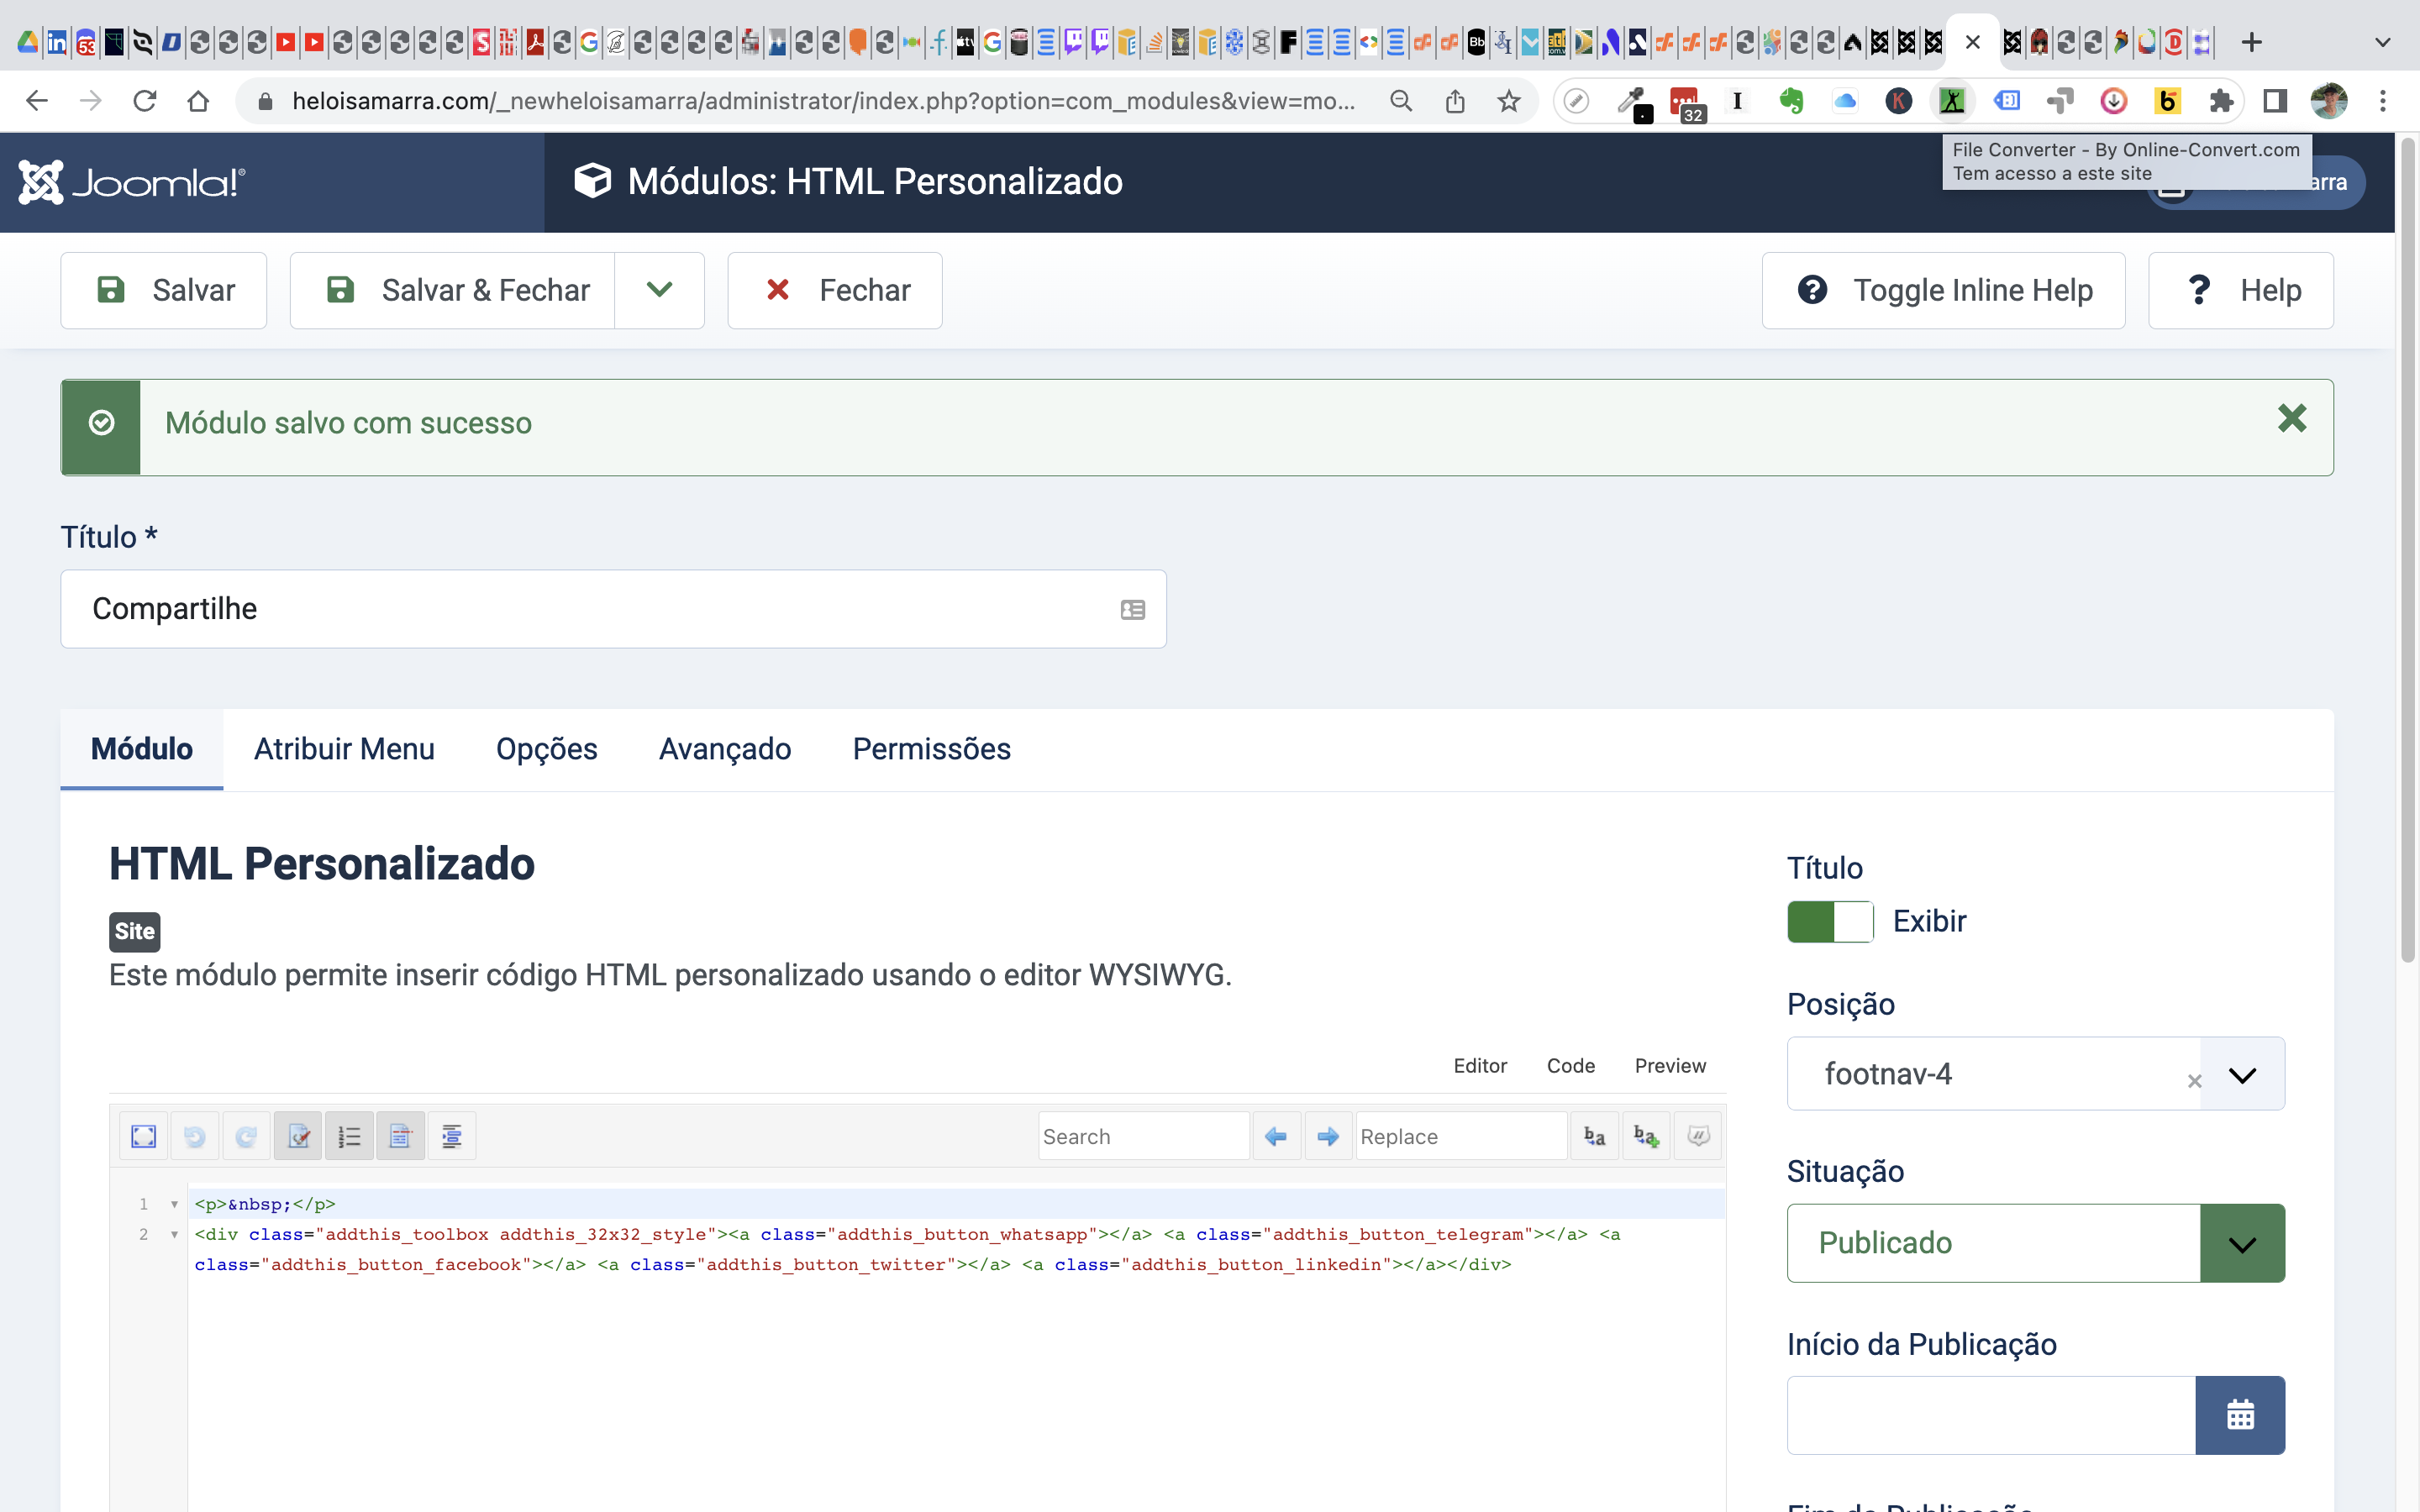This screenshot has width=2420, height=1512.
Task: Click the Replace All icon
Action: point(1646,1136)
